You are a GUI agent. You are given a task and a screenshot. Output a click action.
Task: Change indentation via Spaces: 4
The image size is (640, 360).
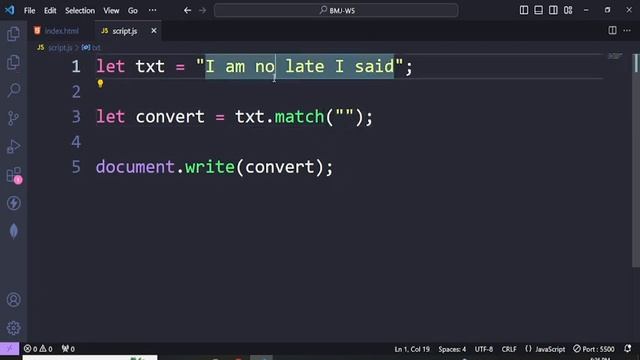[452, 349]
